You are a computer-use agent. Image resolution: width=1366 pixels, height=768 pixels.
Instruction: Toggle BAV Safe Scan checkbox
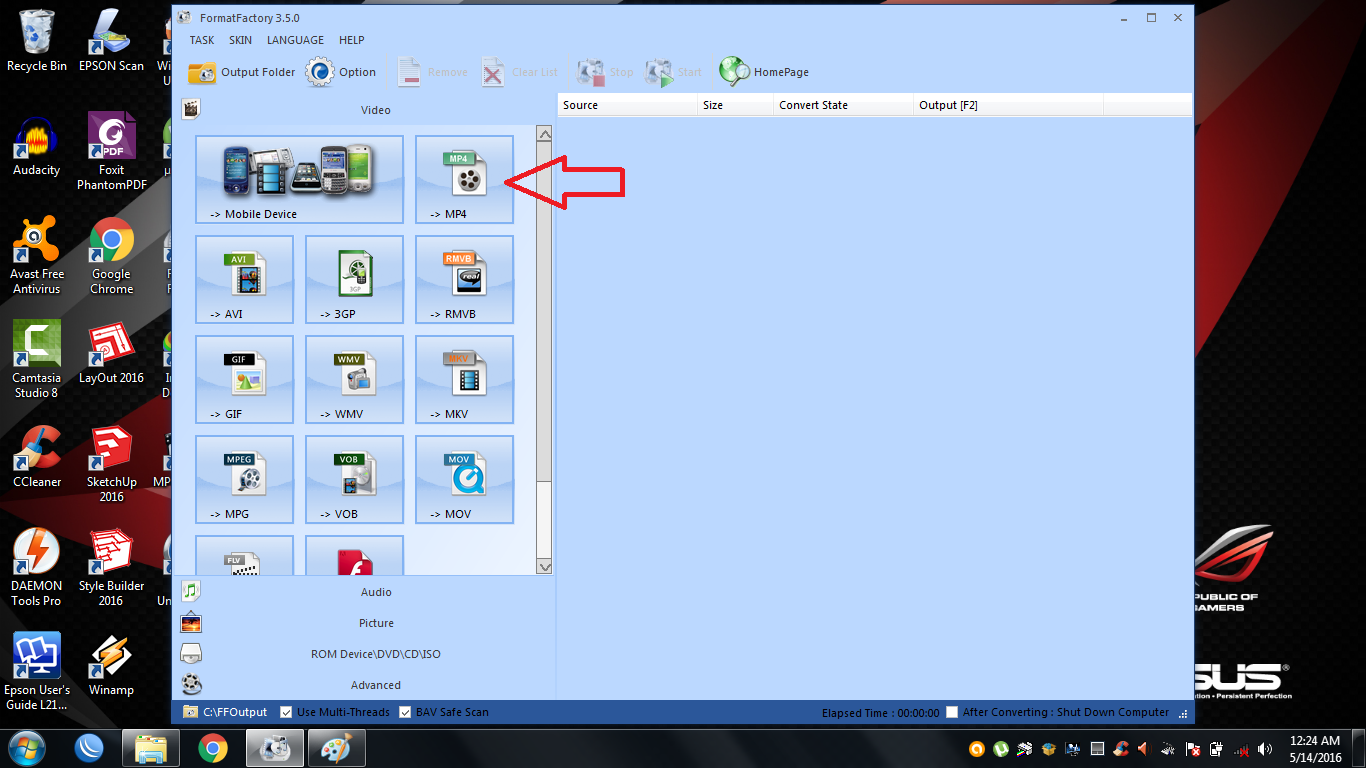(x=405, y=712)
